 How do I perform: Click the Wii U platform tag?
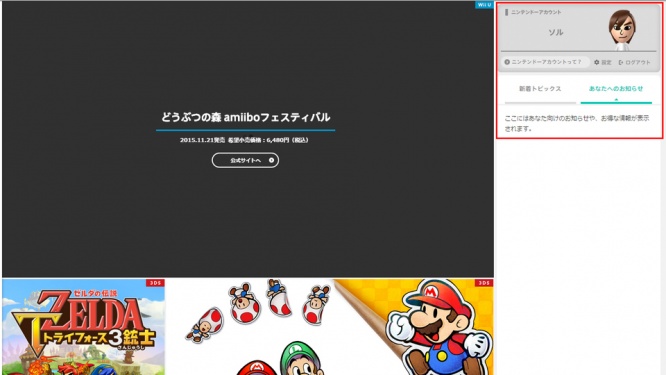pyautogui.click(x=484, y=5)
